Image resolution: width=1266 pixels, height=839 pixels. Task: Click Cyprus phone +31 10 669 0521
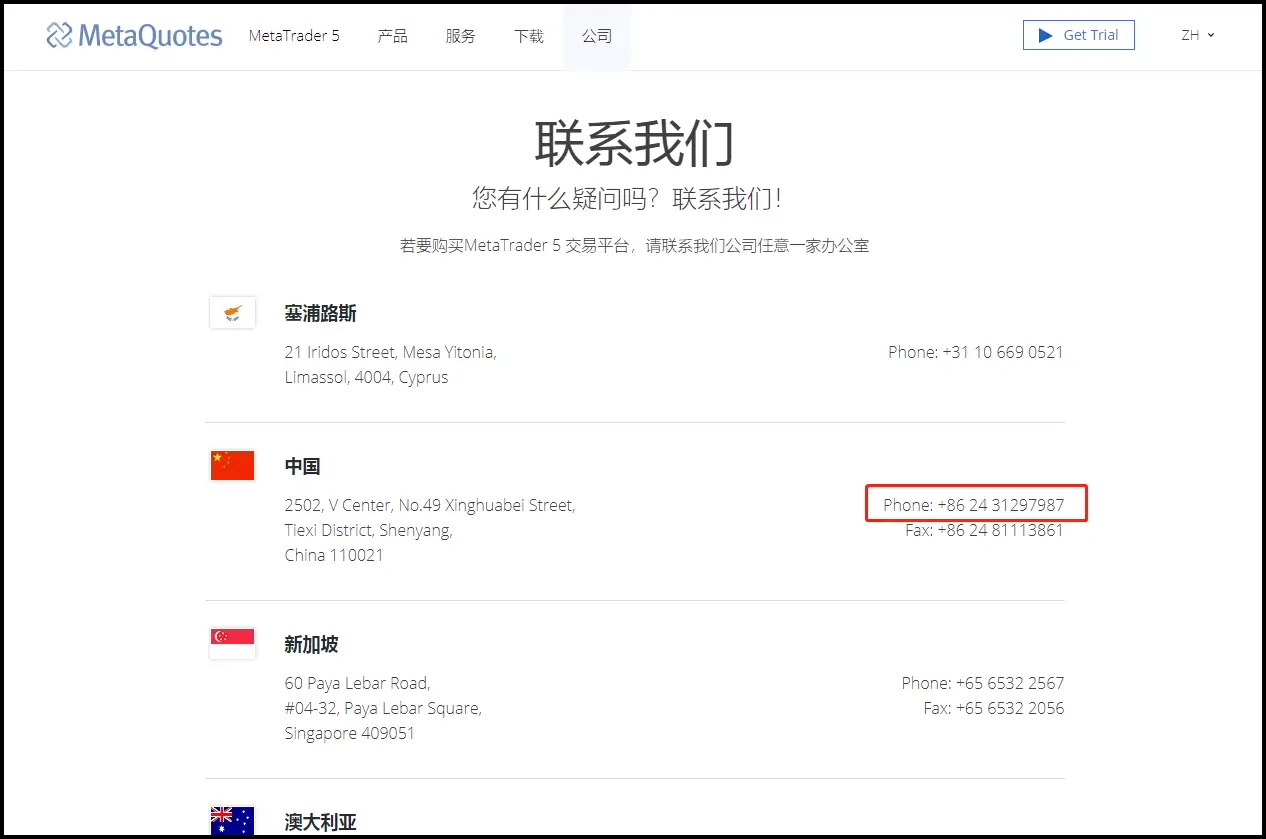(x=976, y=352)
